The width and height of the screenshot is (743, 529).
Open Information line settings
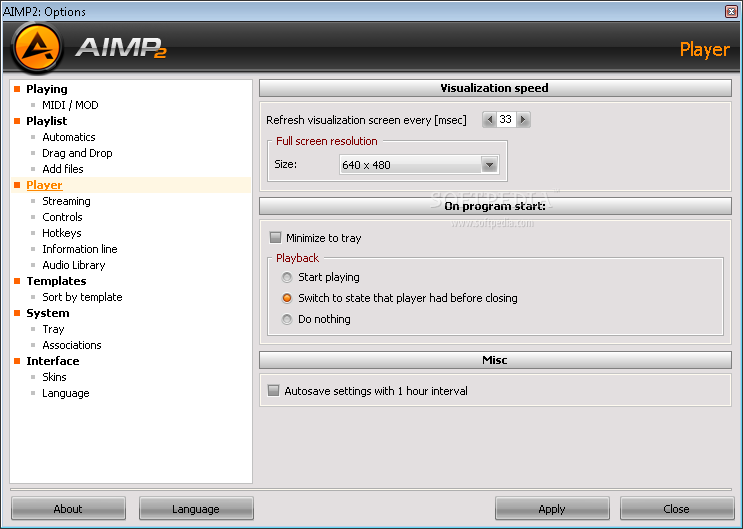pos(80,249)
